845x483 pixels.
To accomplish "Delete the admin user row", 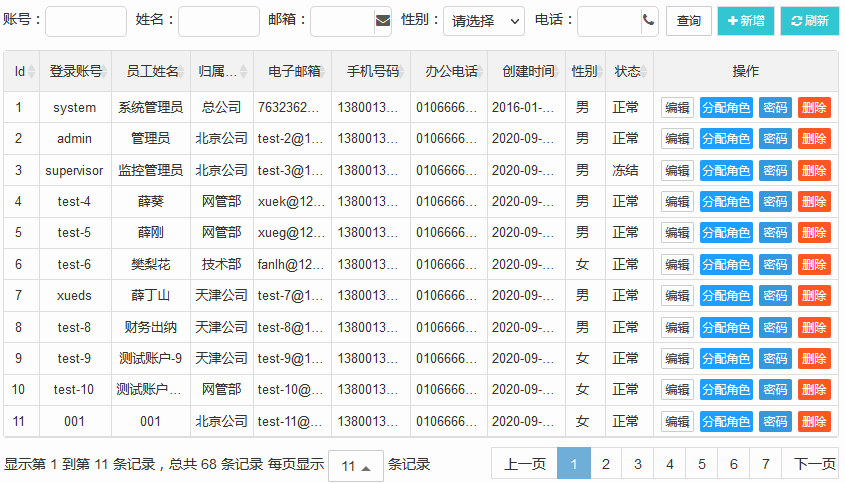I will 814,139.
